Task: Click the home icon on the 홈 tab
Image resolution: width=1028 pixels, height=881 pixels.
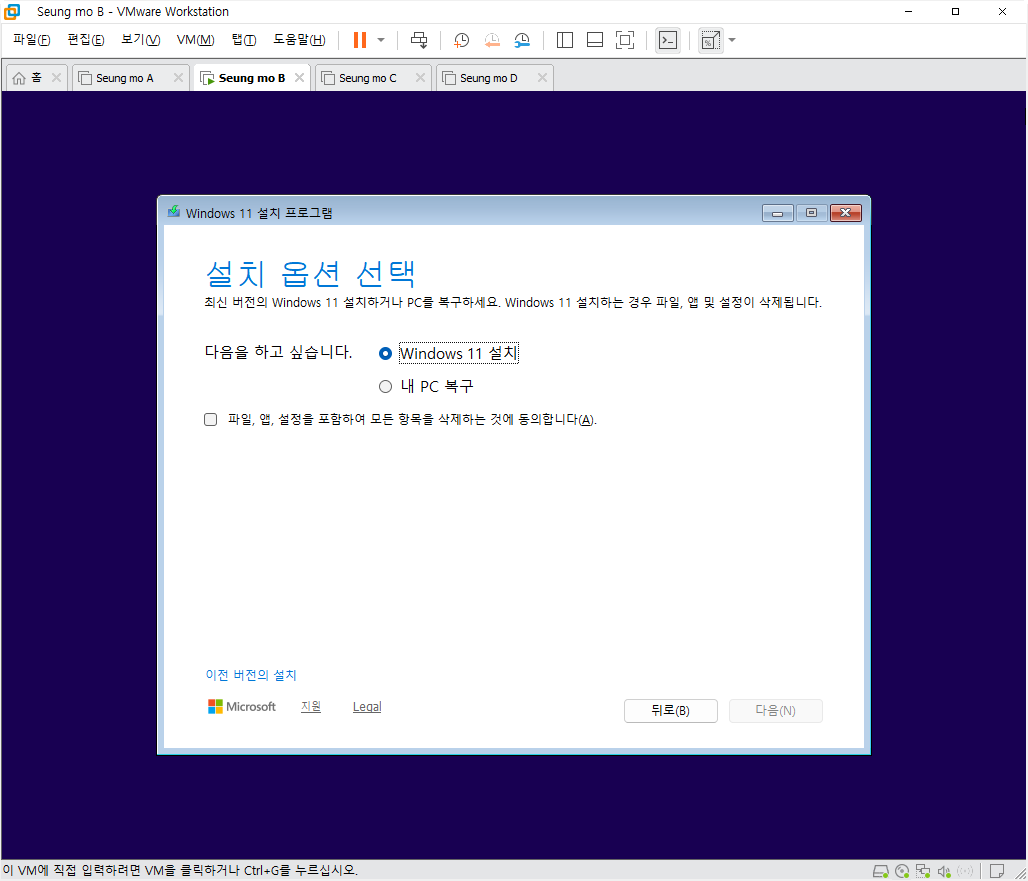Action: (x=19, y=78)
